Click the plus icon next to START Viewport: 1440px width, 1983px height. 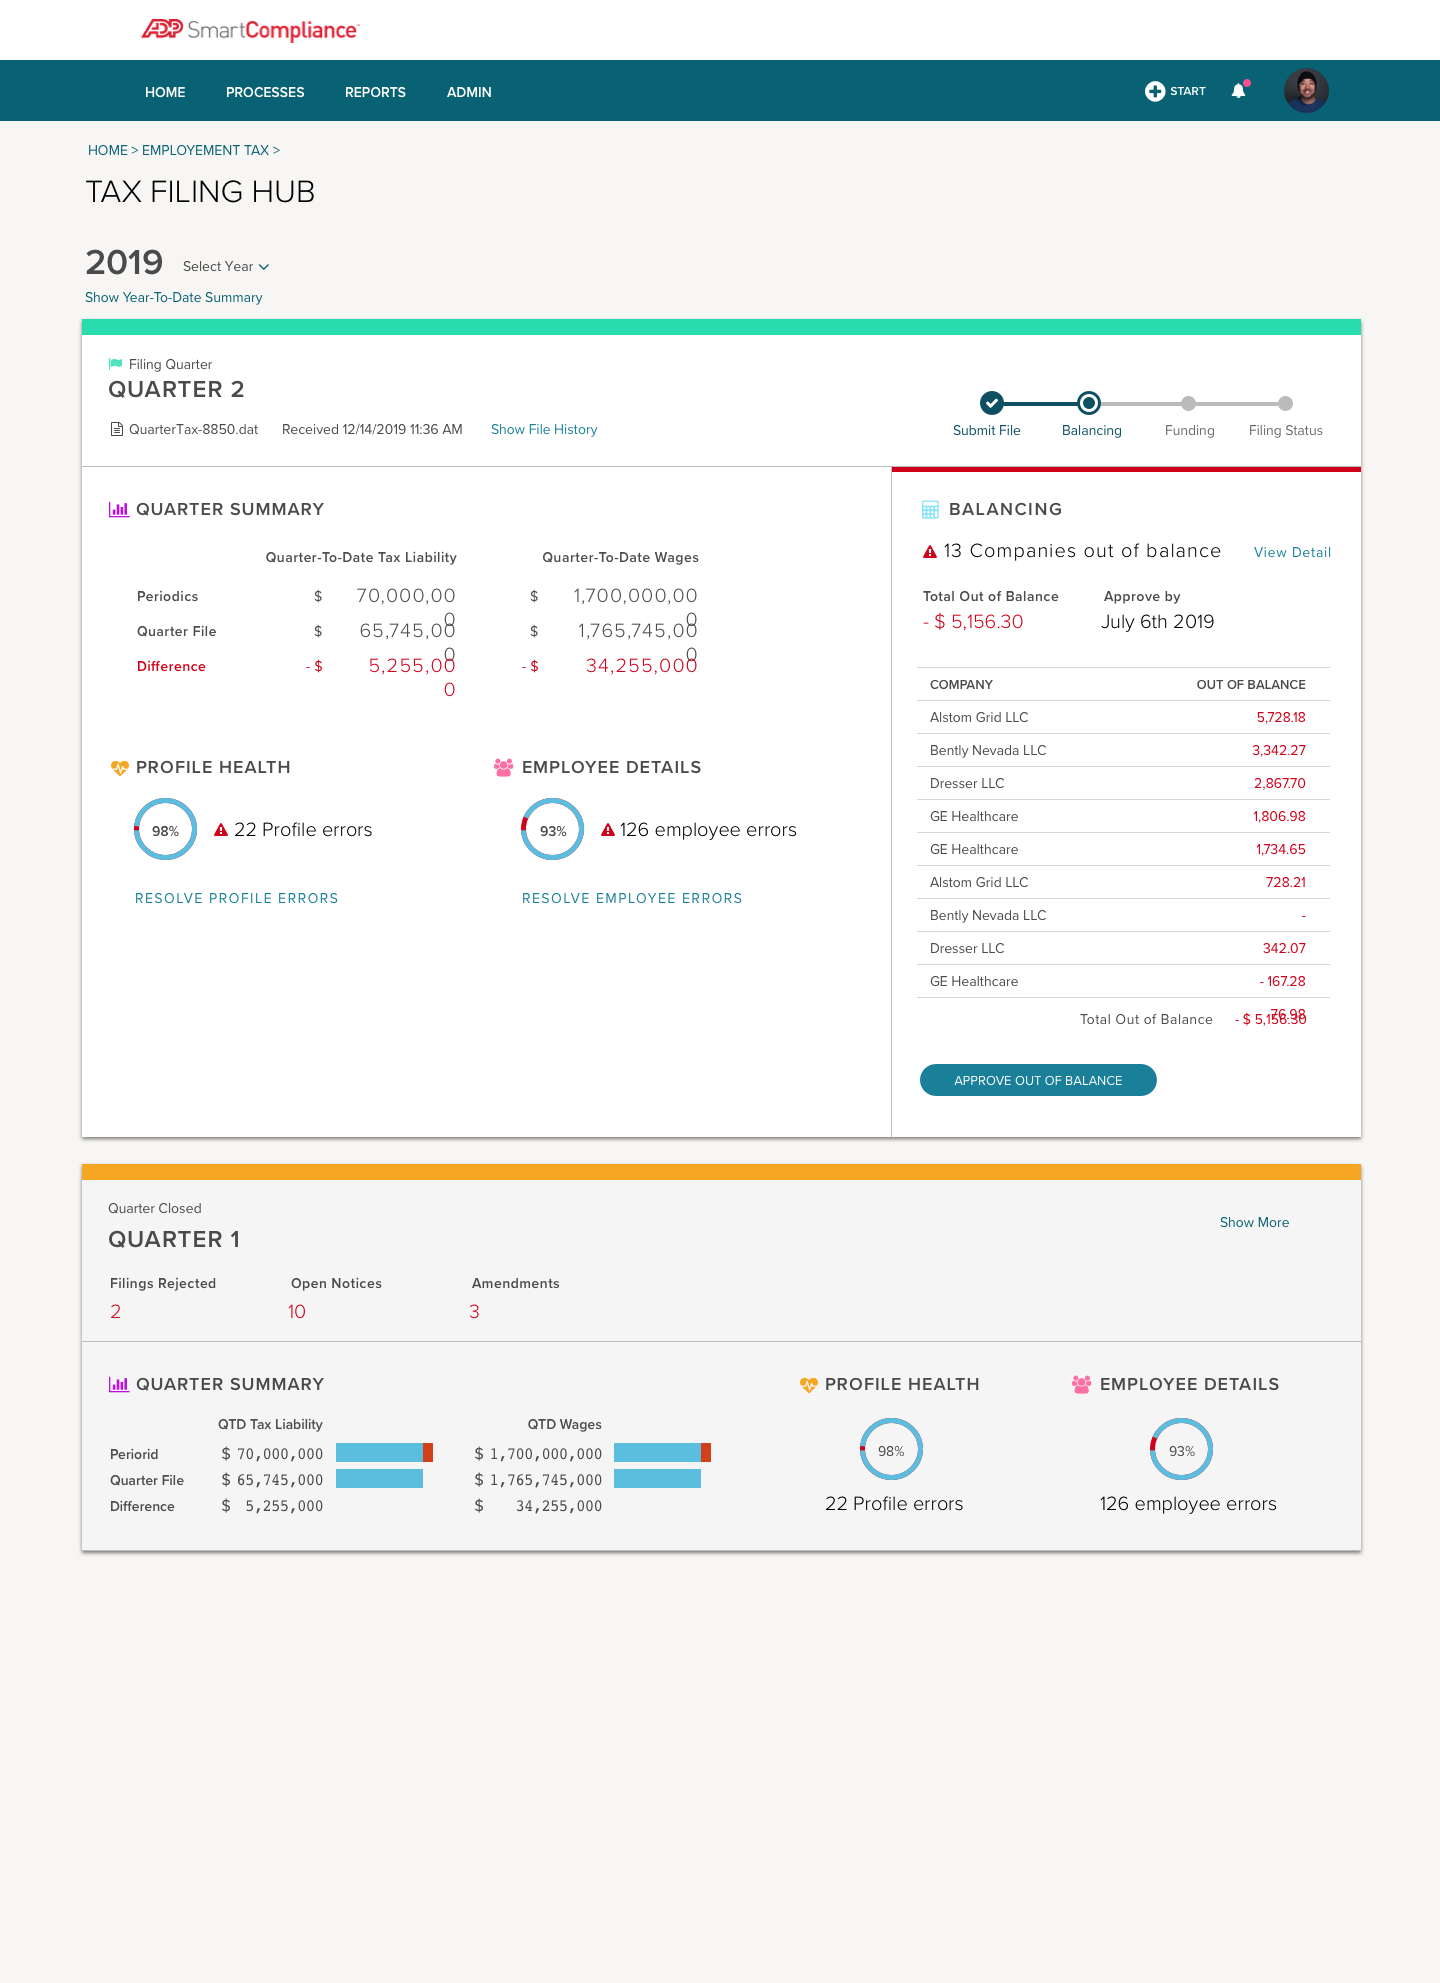point(1155,91)
